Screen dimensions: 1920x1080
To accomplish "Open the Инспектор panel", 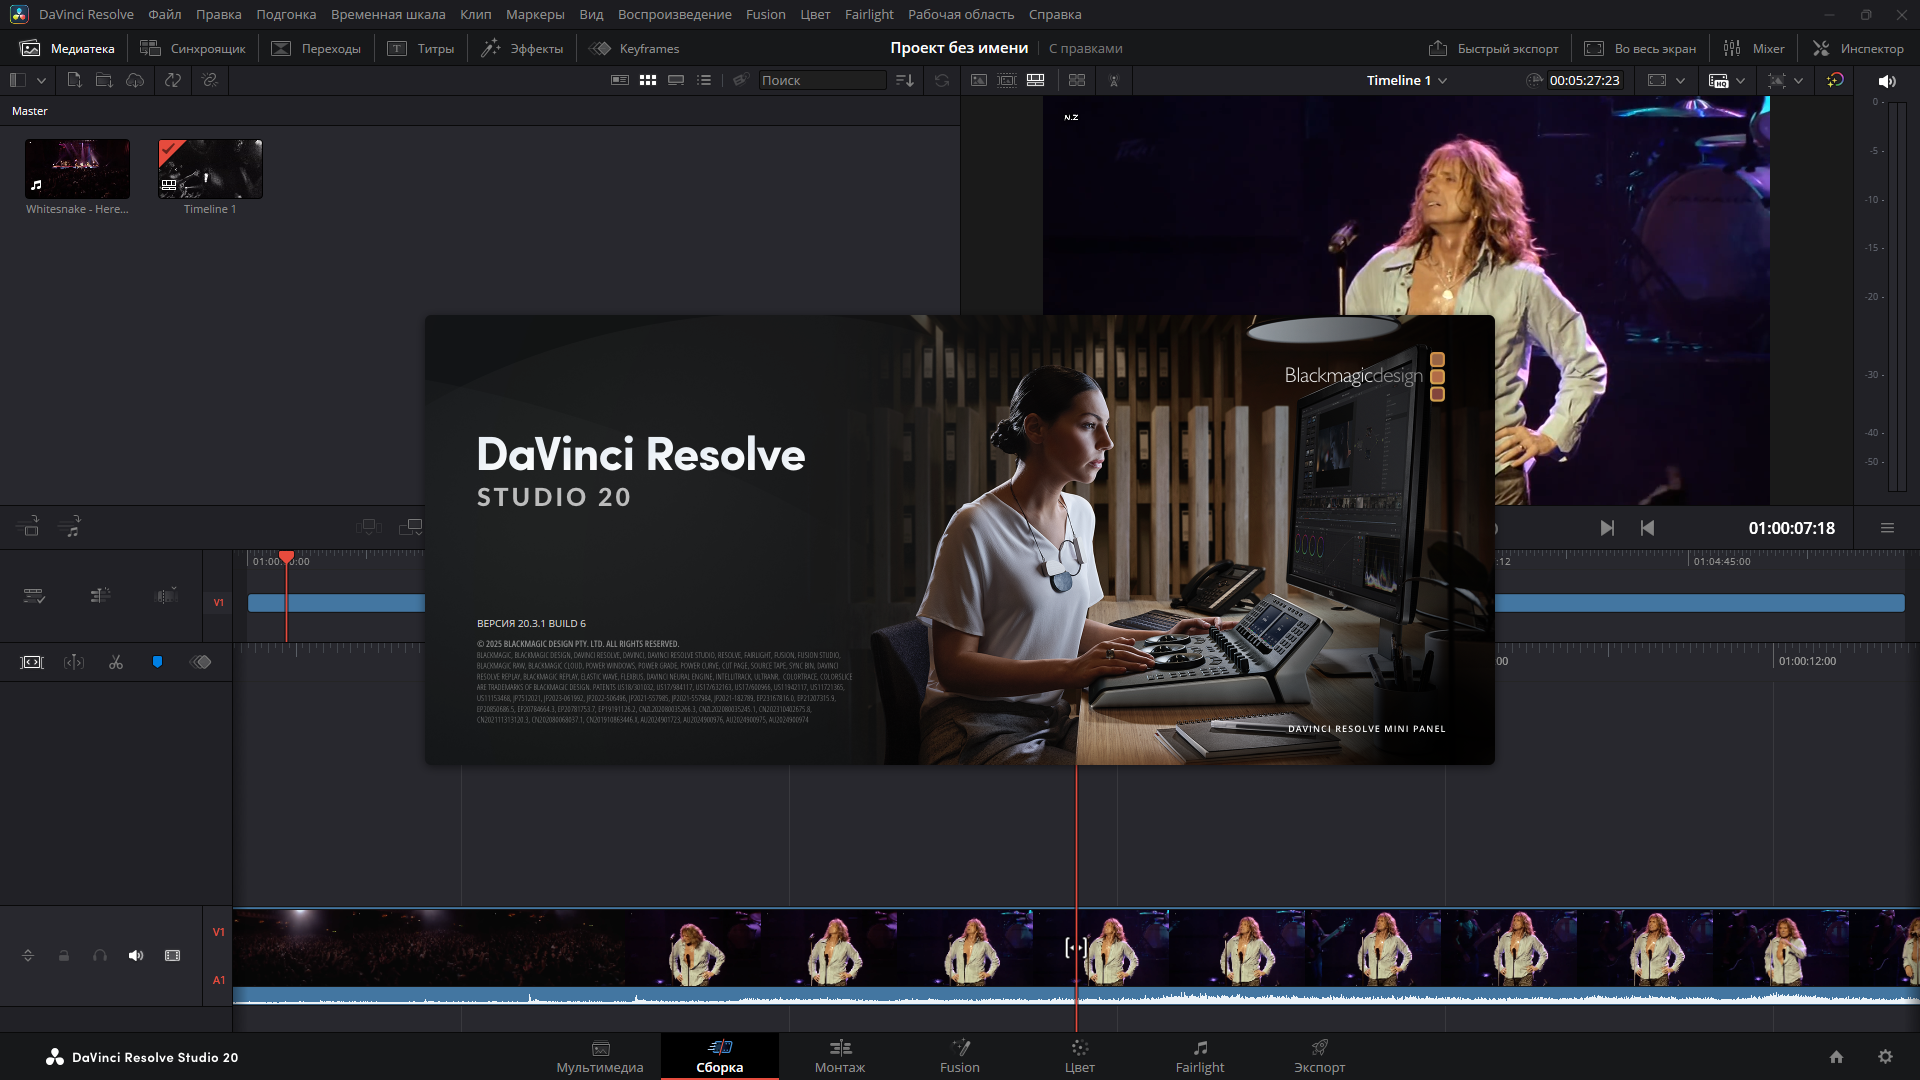I will (1858, 48).
